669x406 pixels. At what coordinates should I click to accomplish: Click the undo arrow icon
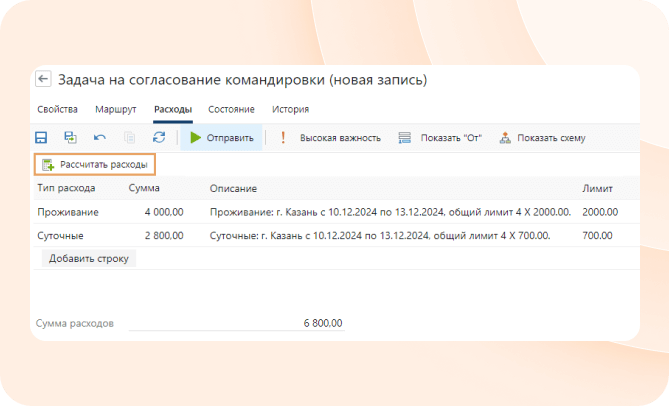[99, 138]
